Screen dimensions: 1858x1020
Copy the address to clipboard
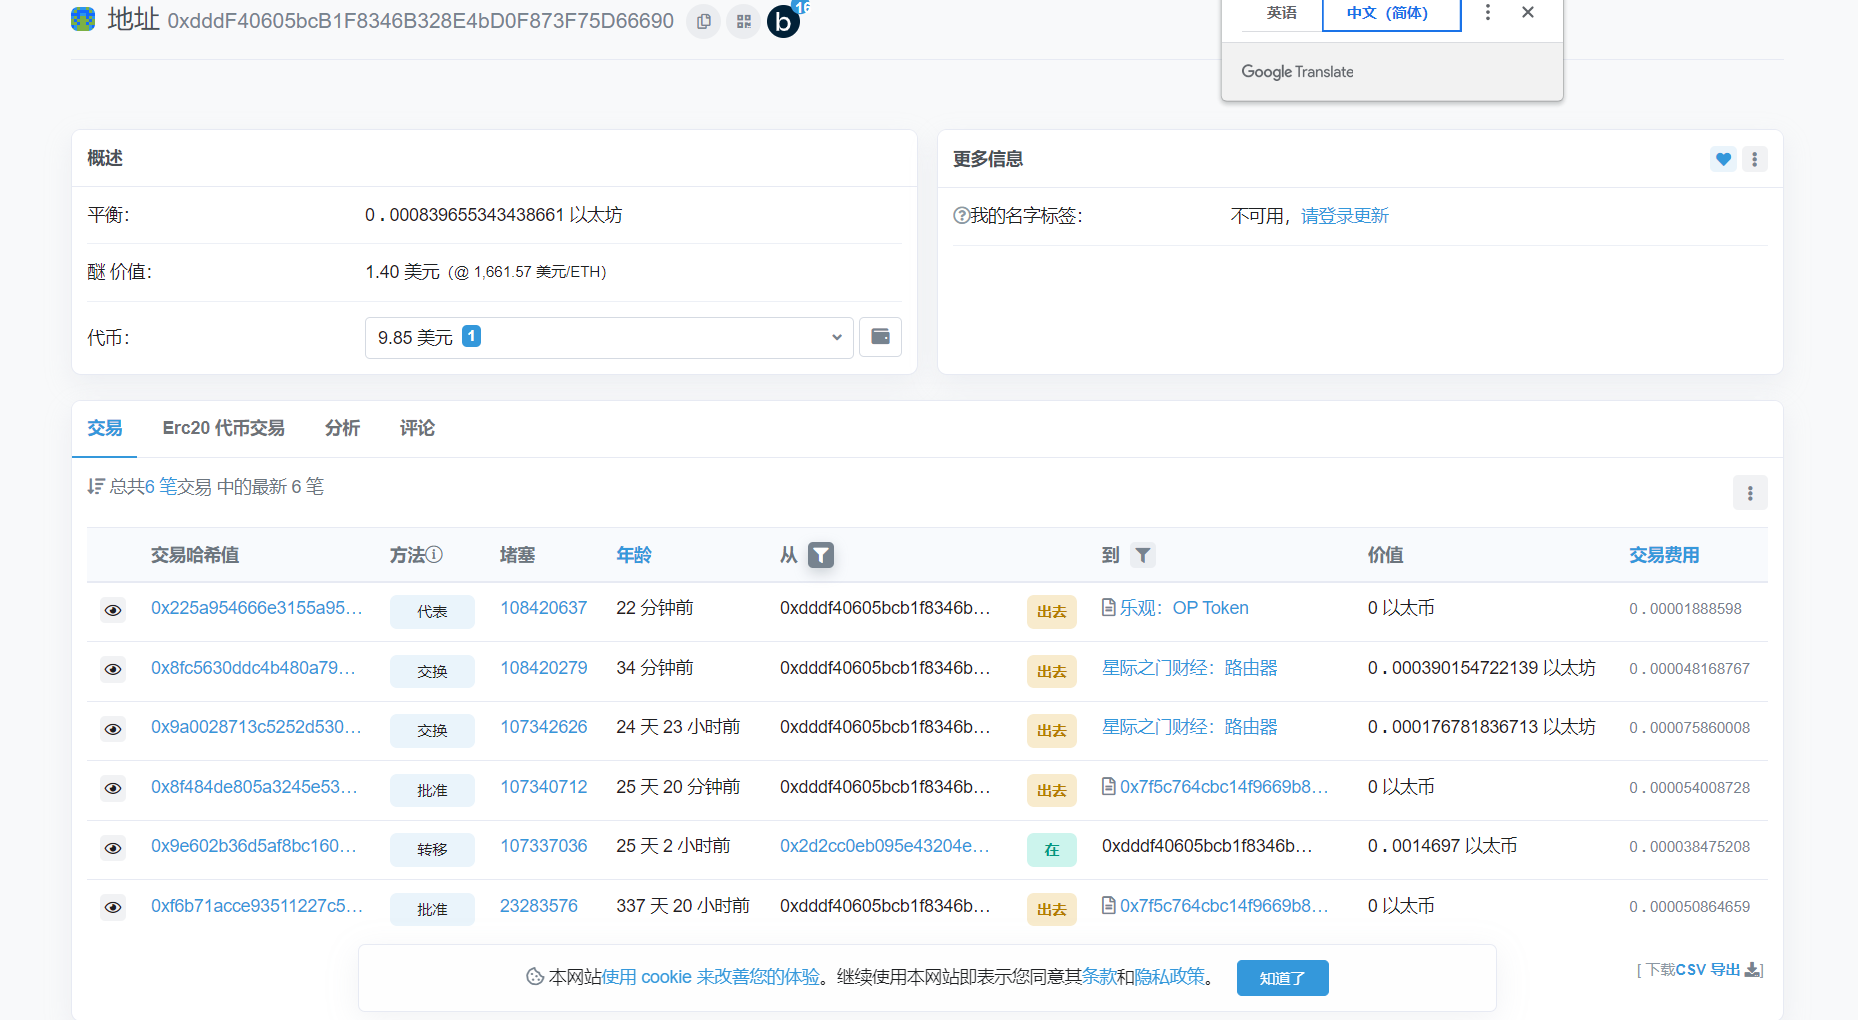point(704,21)
